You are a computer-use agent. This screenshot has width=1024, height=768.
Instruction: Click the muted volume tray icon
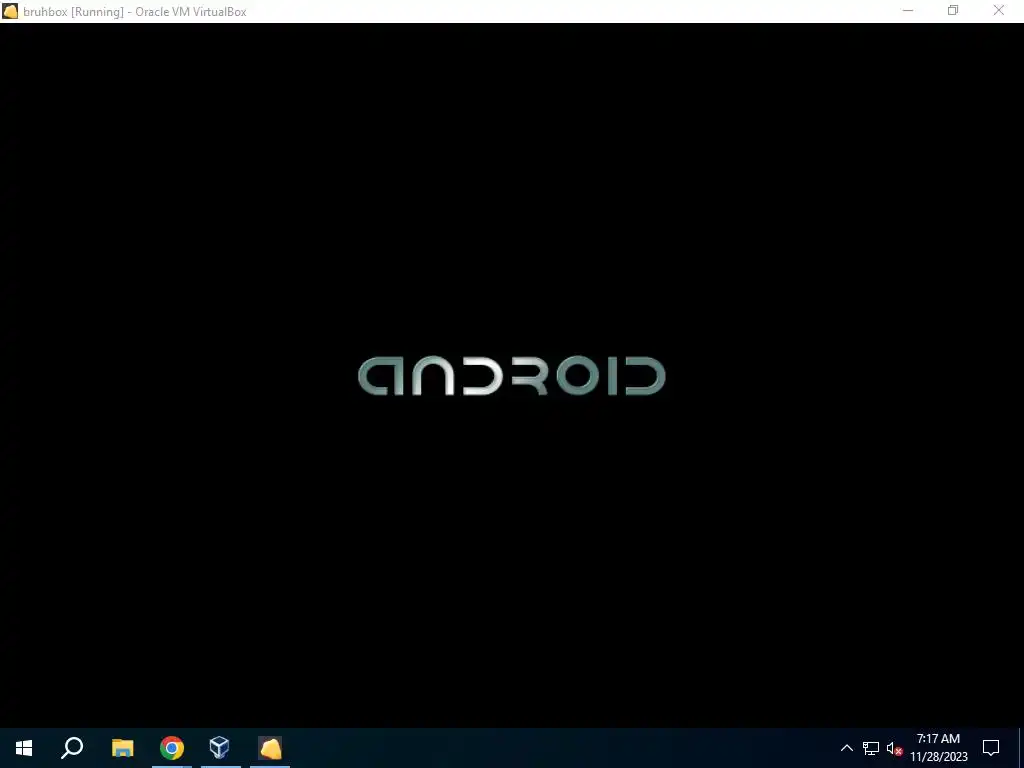894,748
